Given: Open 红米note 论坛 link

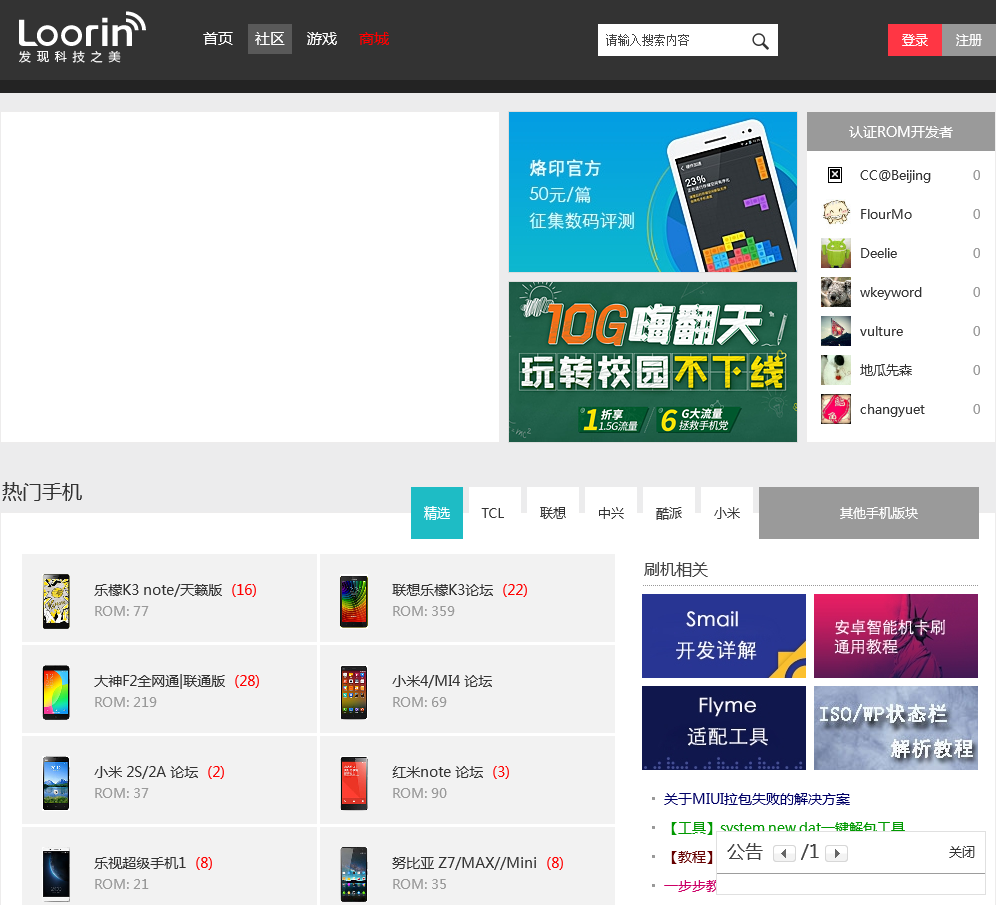Looking at the screenshot, I should coord(438,772).
